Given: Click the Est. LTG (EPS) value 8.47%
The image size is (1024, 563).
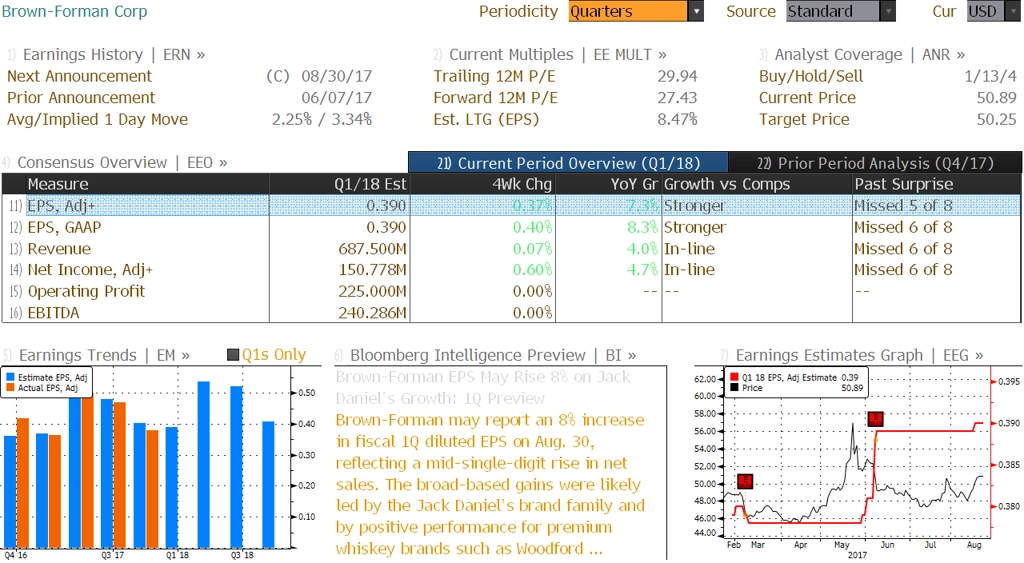Looking at the screenshot, I should pos(677,120).
